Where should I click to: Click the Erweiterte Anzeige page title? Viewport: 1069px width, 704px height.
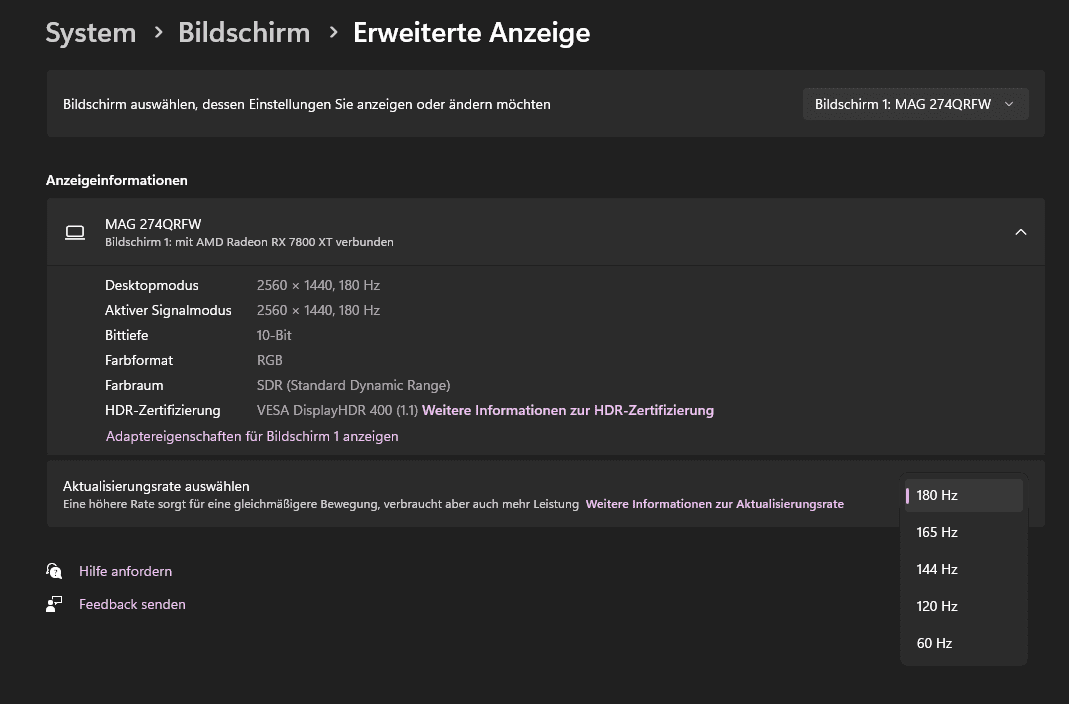472,33
